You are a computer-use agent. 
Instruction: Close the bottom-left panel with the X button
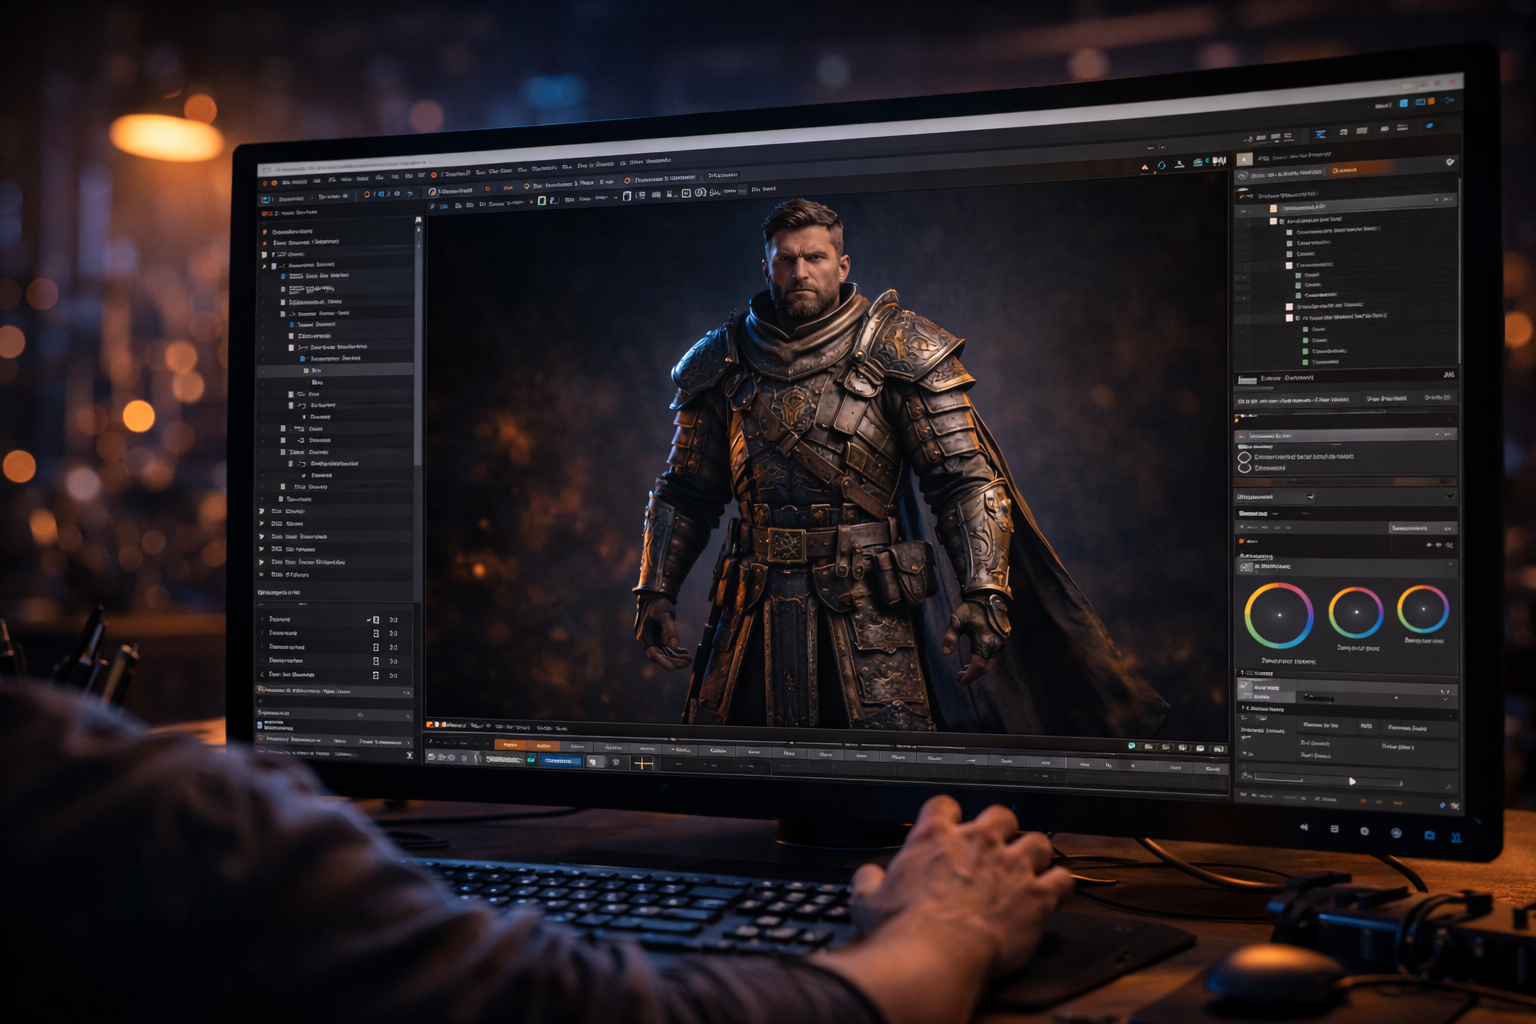(410, 755)
